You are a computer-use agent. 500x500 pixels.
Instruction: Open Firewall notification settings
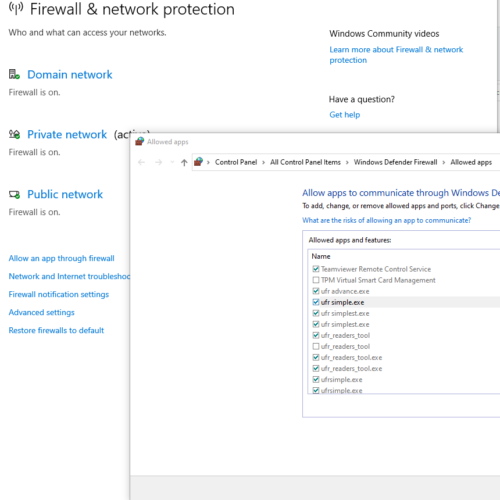coord(59,294)
